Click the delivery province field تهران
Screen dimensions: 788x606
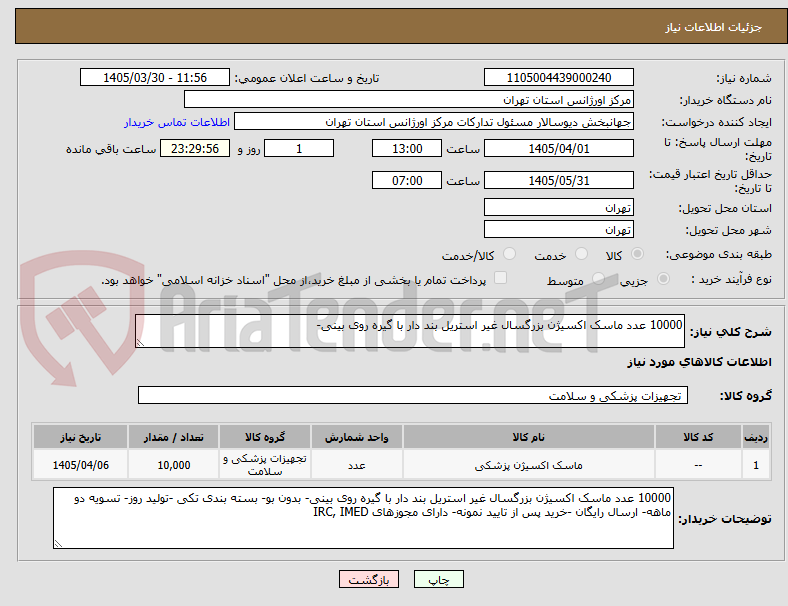point(559,208)
